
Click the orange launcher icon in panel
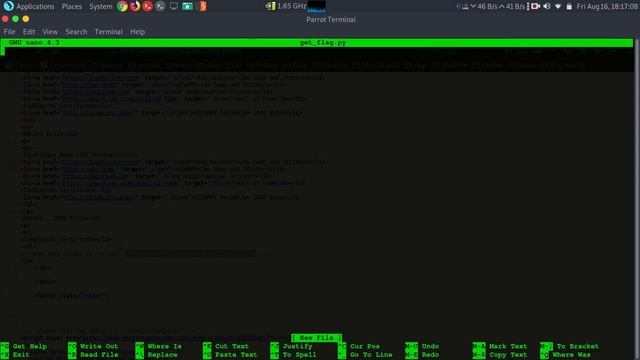tap(203, 6)
